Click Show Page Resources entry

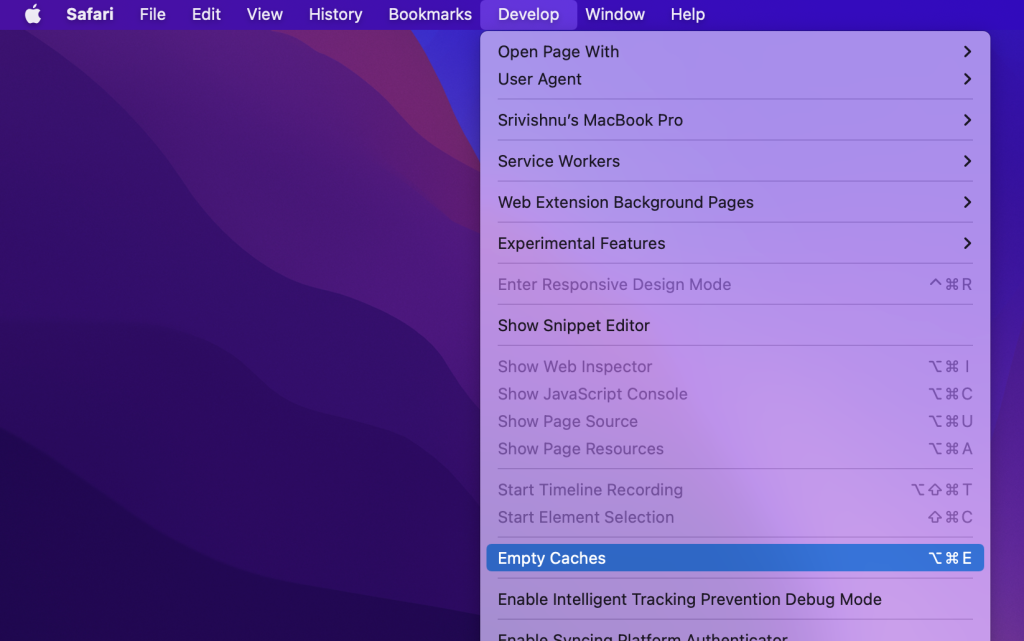pos(735,449)
